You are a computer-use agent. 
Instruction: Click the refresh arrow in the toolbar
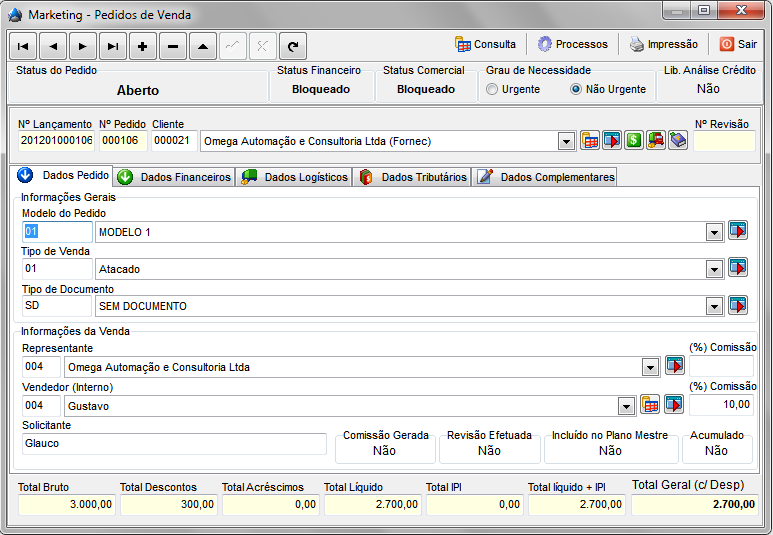[293, 46]
